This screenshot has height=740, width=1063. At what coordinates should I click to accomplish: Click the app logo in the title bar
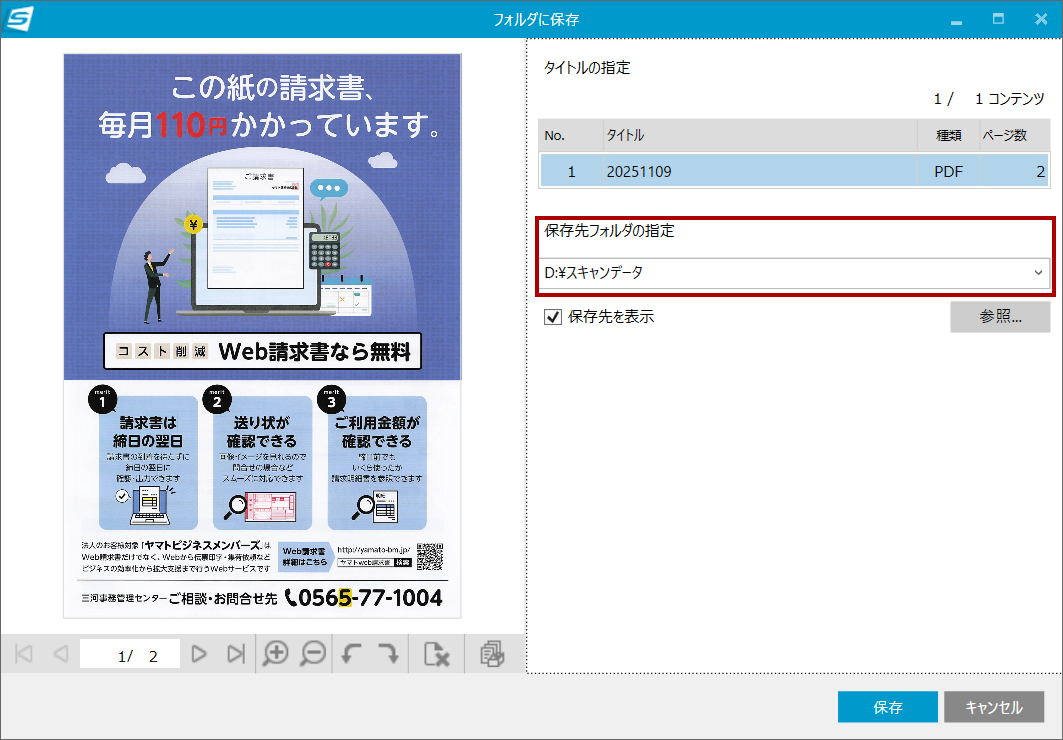tap(16, 17)
